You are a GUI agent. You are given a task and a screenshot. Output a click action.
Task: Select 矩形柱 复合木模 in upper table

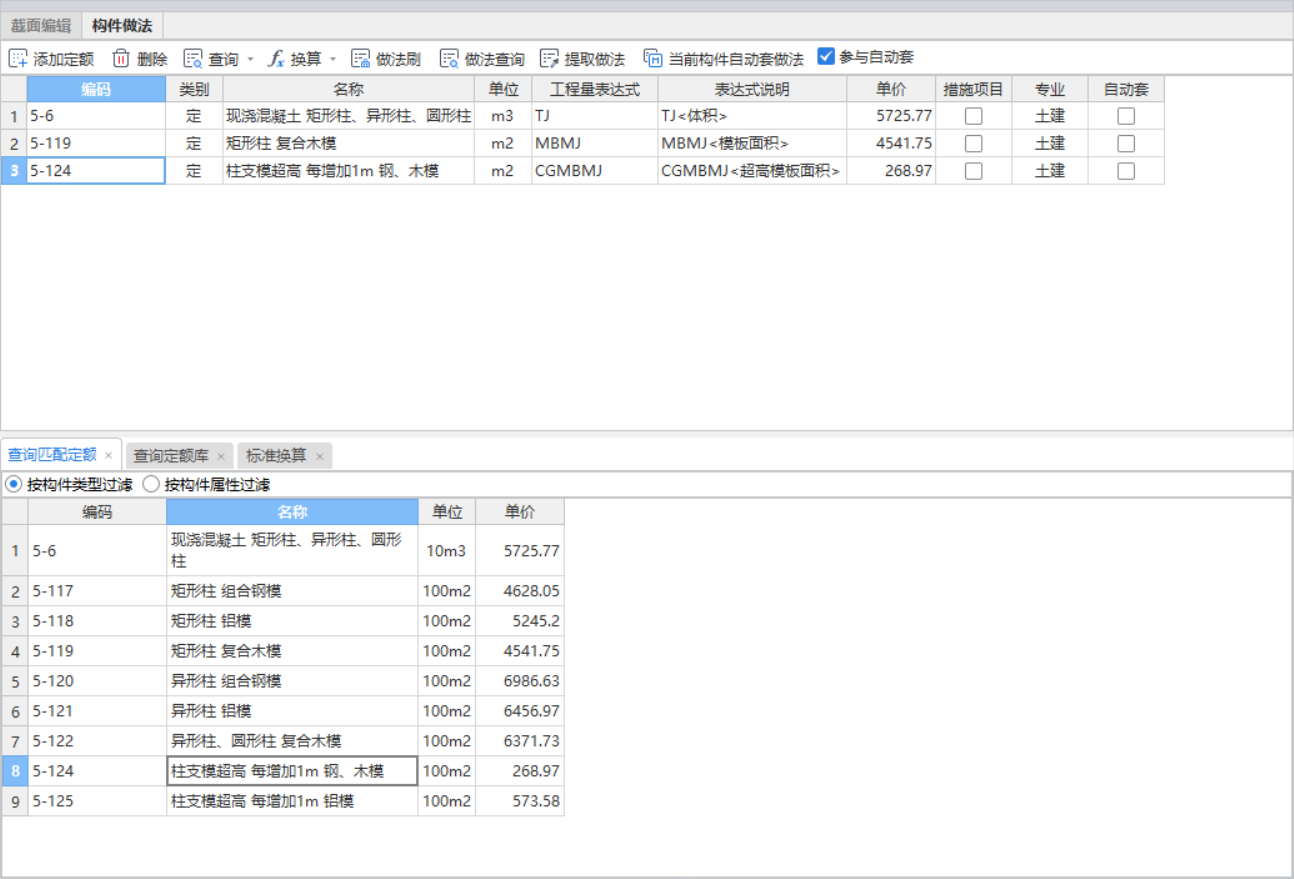tap(348, 143)
